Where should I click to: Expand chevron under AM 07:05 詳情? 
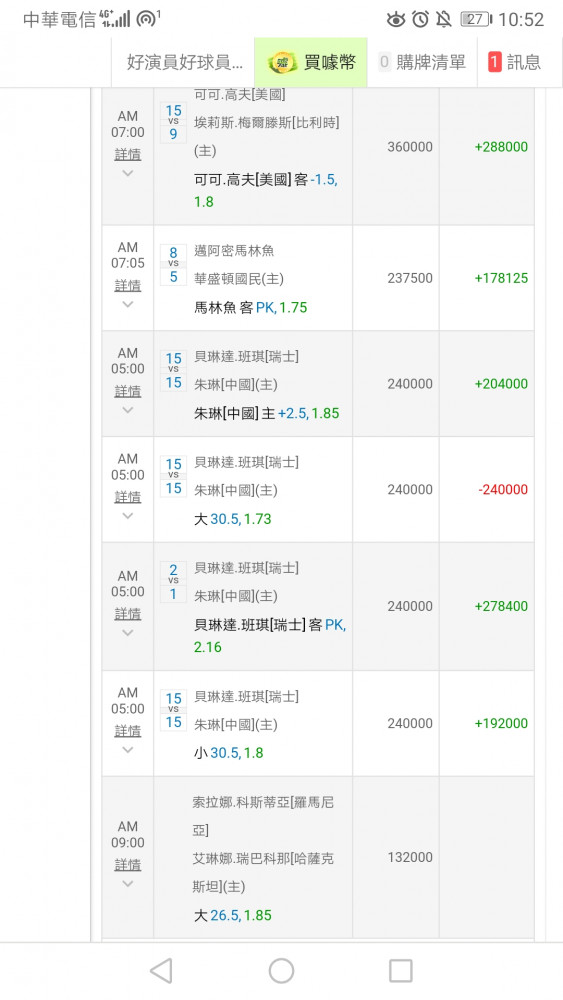tap(128, 304)
